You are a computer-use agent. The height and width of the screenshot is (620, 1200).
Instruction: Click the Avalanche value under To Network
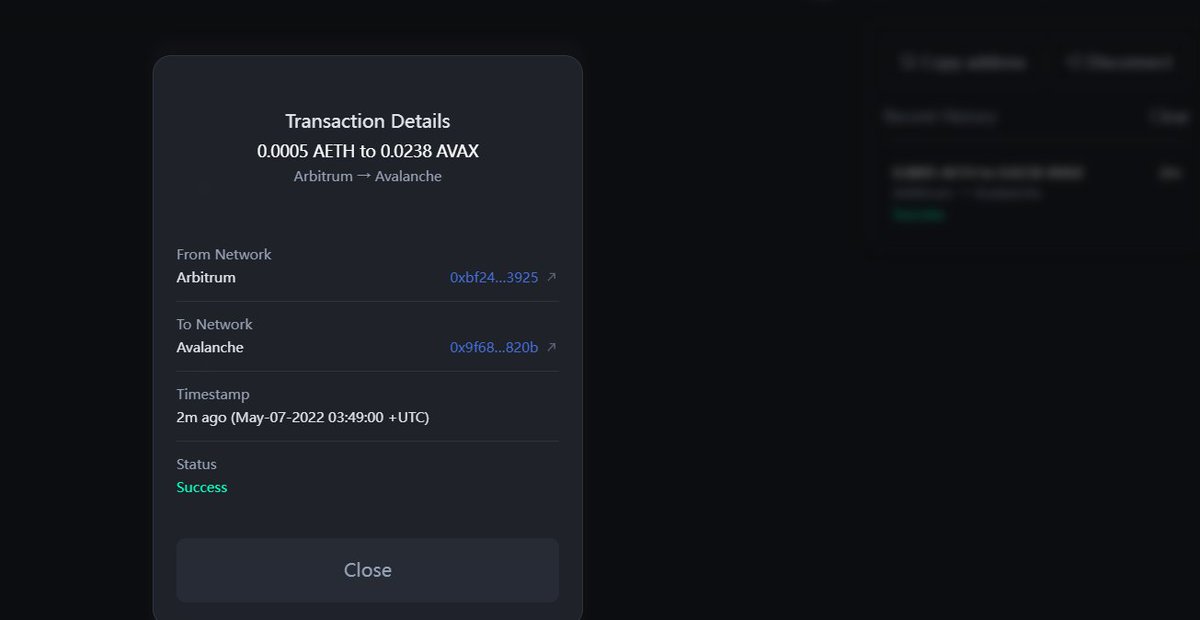(210, 347)
